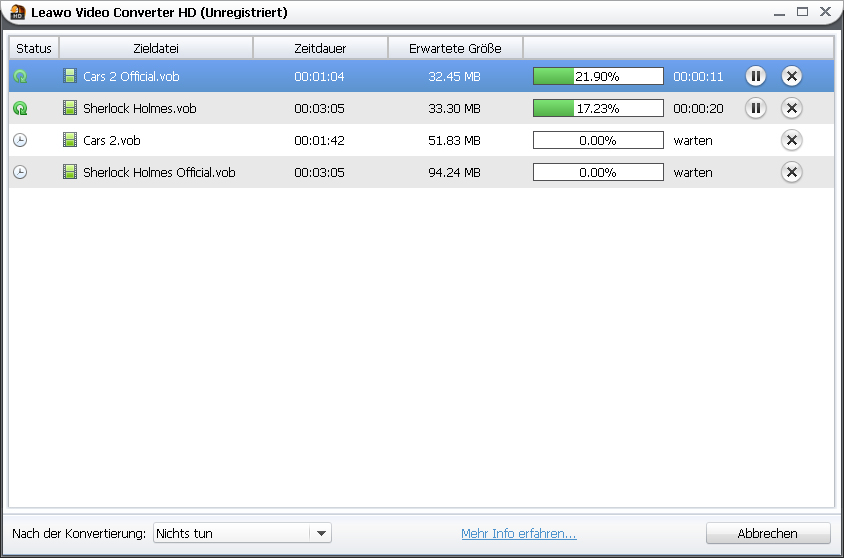Click the 17.23% progress bar

(598, 109)
